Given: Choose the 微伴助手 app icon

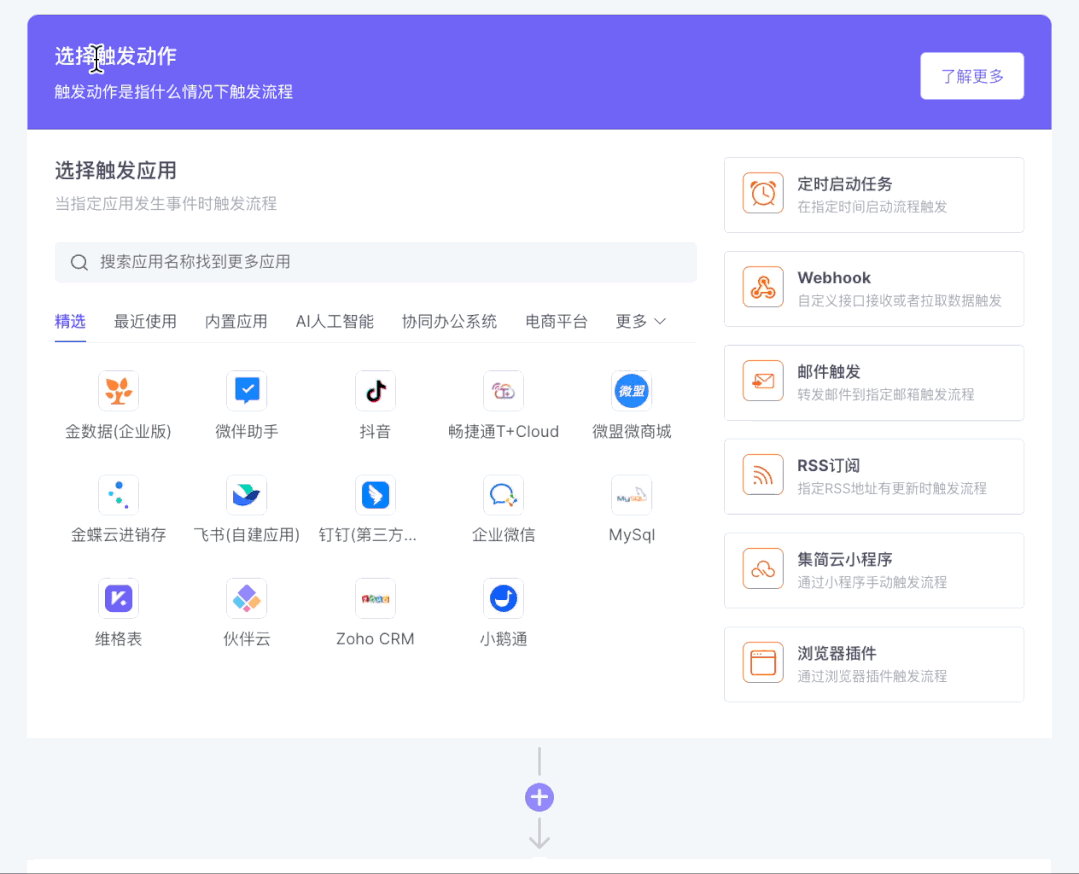Looking at the screenshot, I should click(246, 391).
